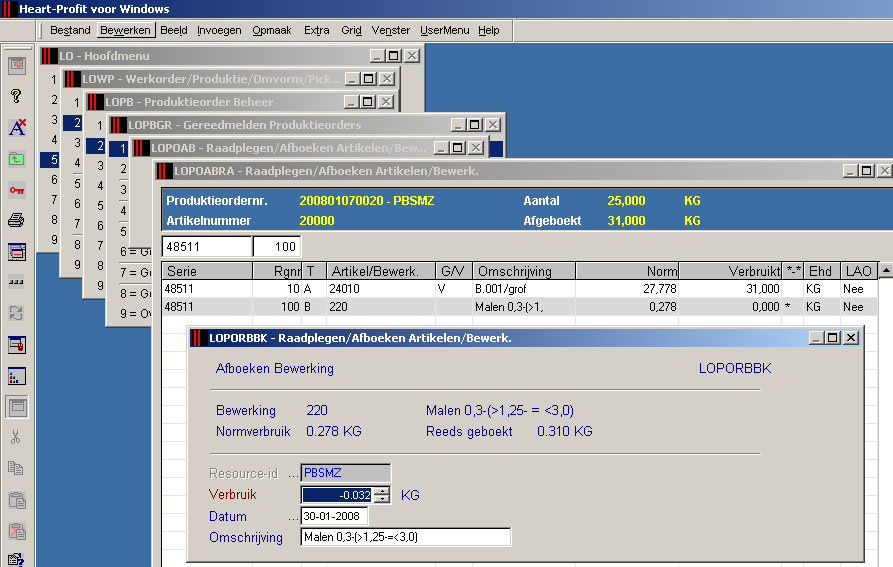The height and width of the screenshot is (567, 893).
Task: Click the LOPB - Produktieorder Beheer title bar
Action: pyautogui.click(x=241, y=102)
